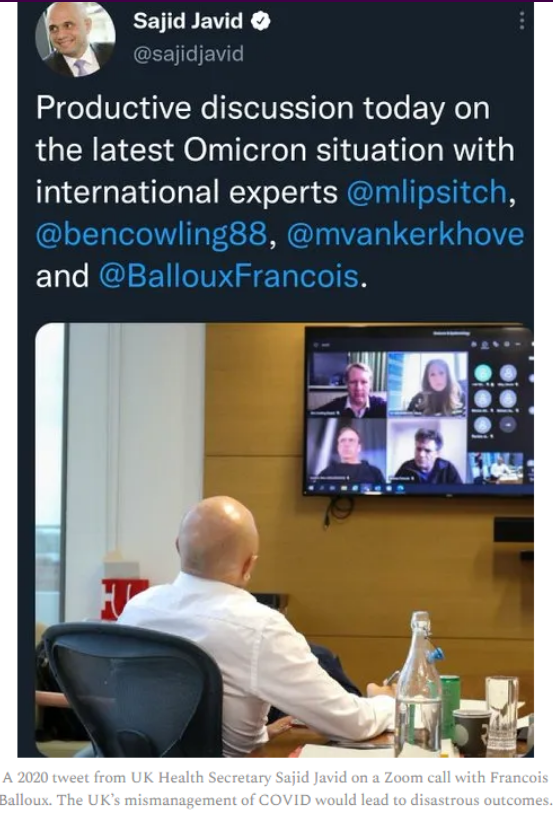Follow the @bencowling88 mention link
Viewport: 553px width, 817px height.
(x=152, y=234)
